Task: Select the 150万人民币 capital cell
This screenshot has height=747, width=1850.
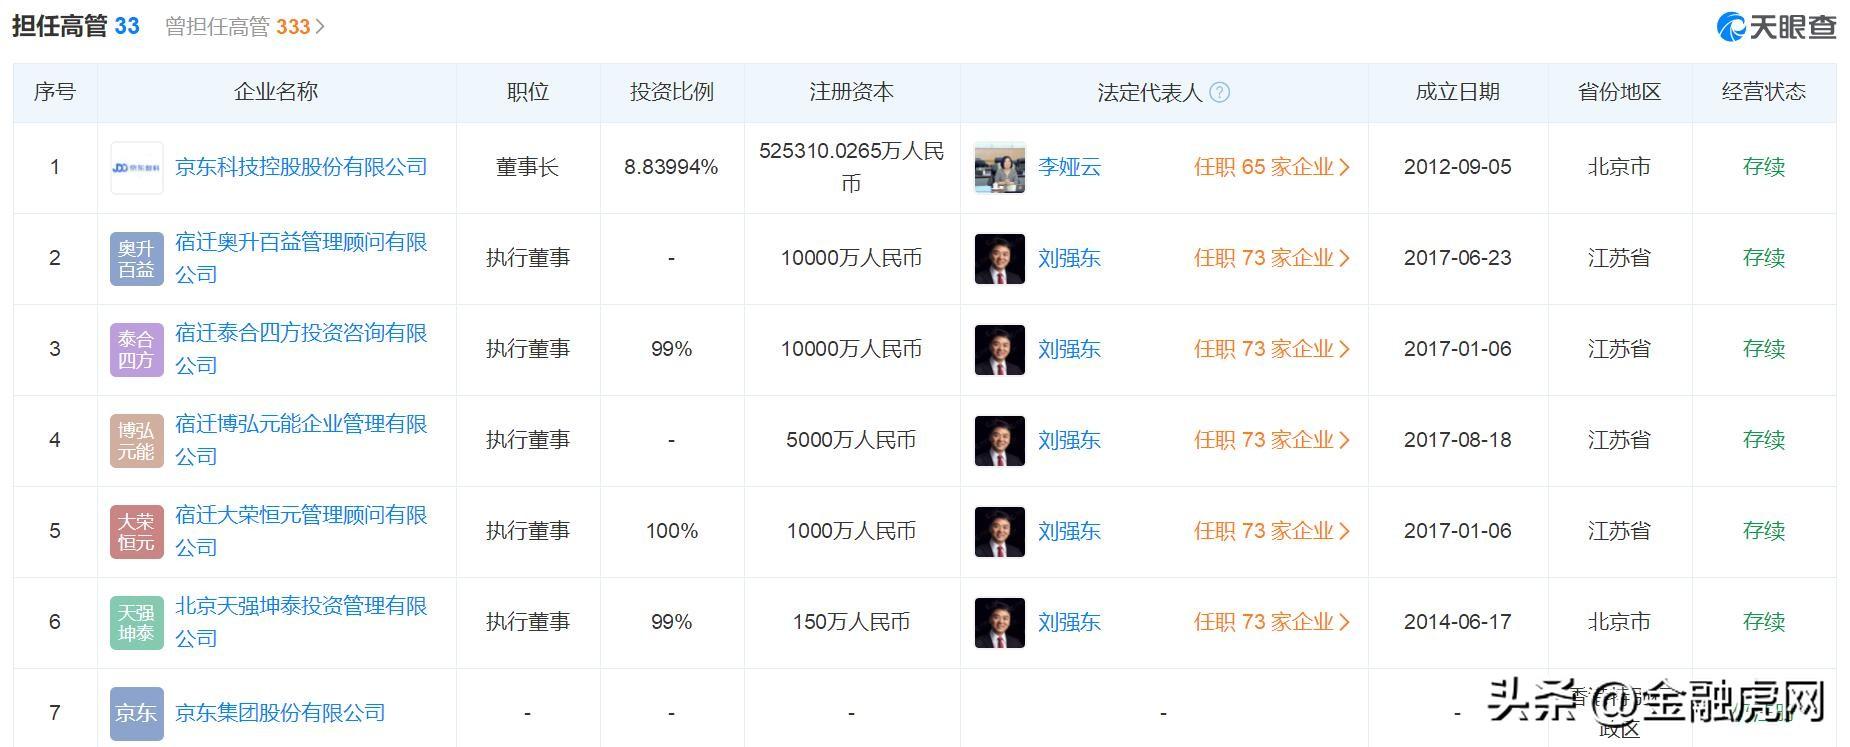Action: pos(852,622)
